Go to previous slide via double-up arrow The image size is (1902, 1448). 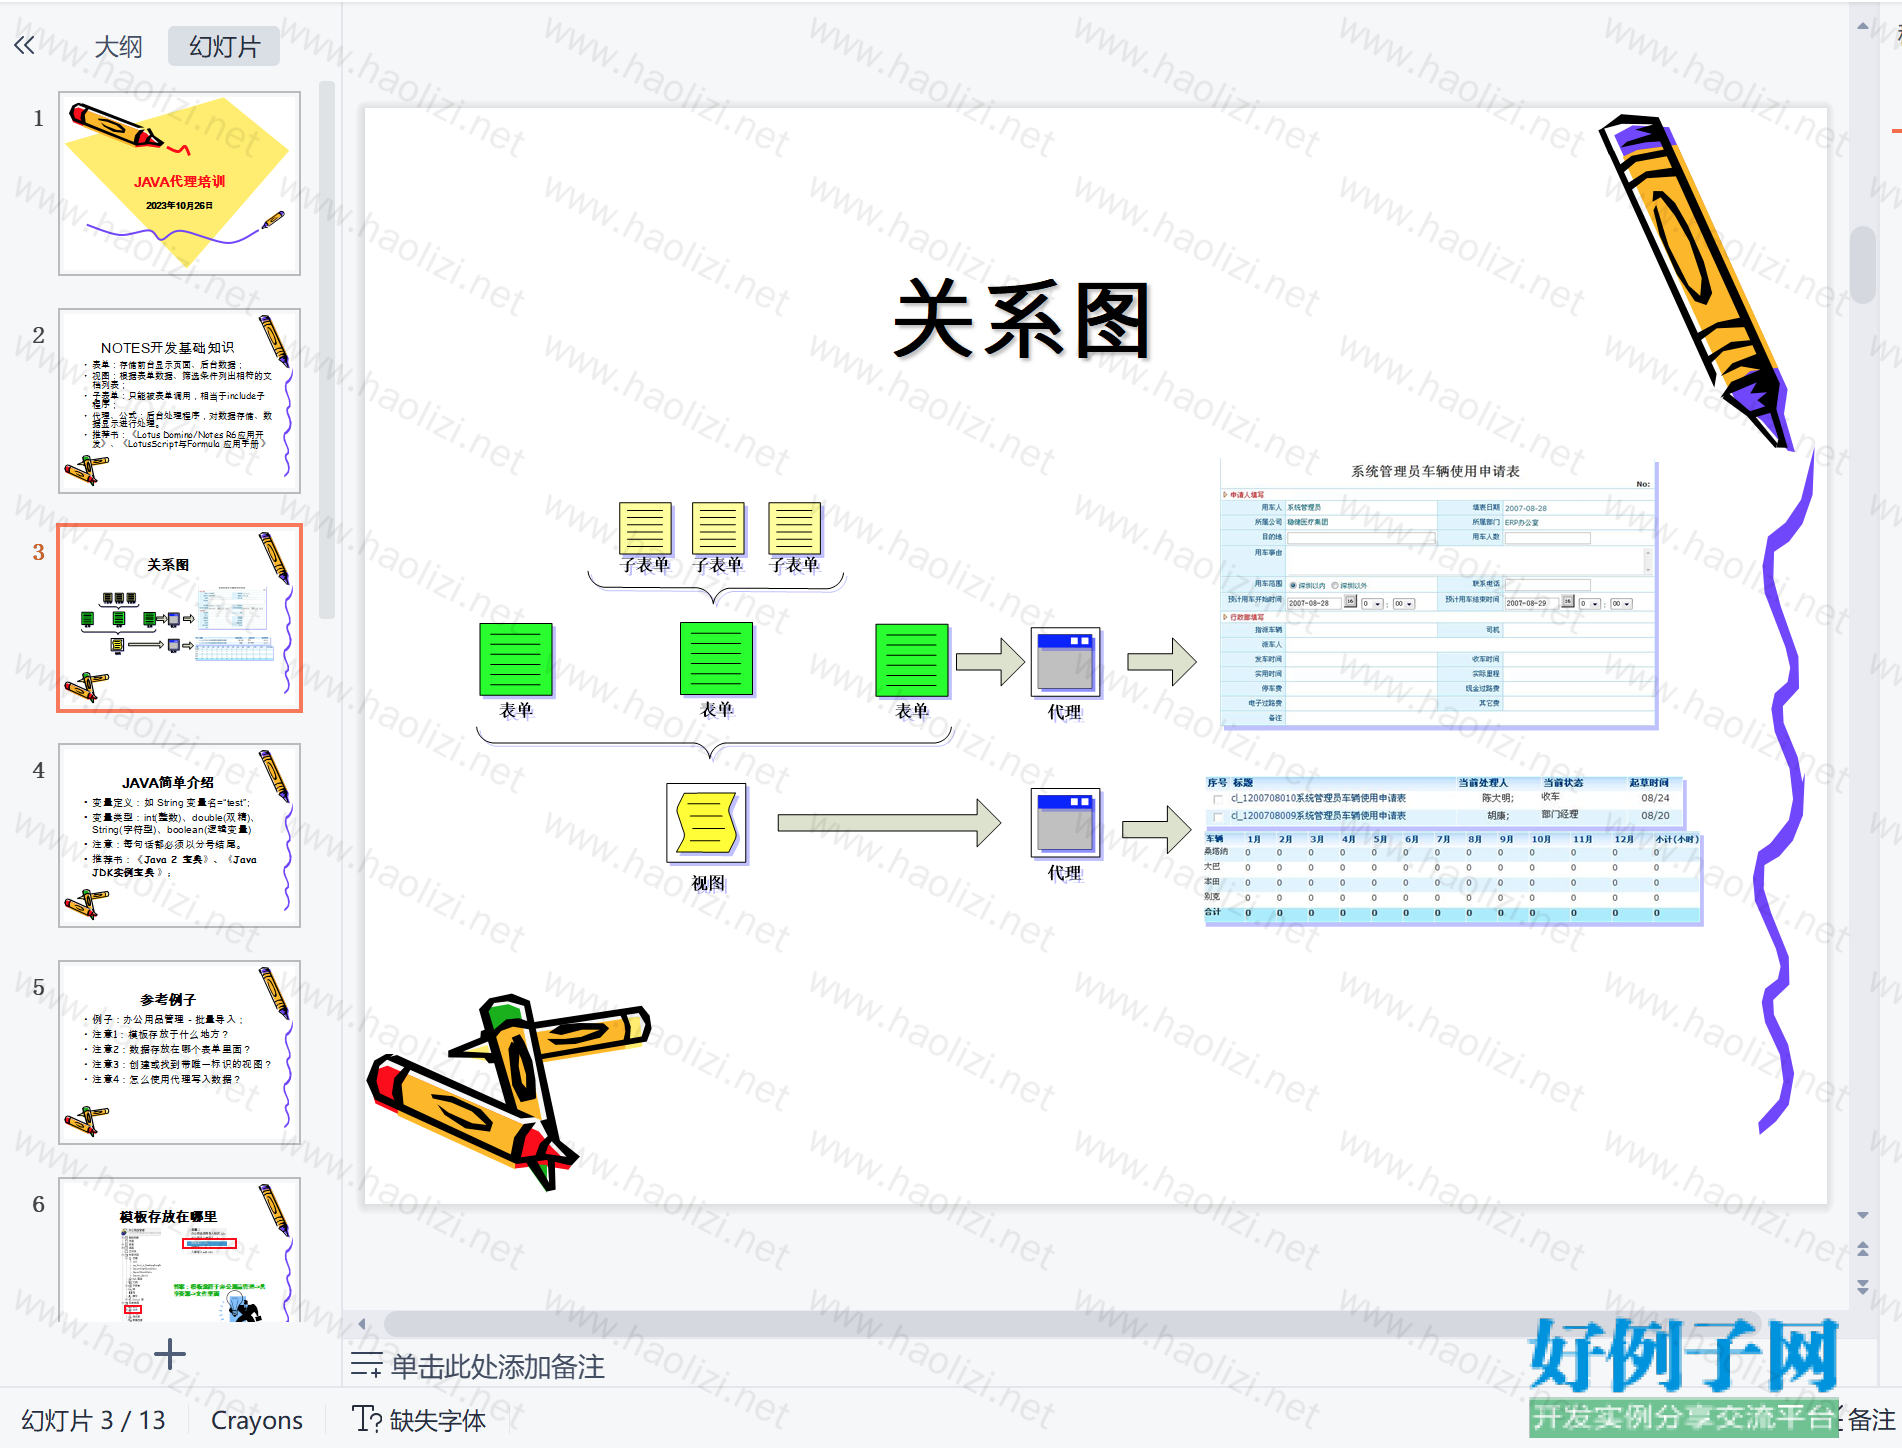(x=1862, y=1249)
